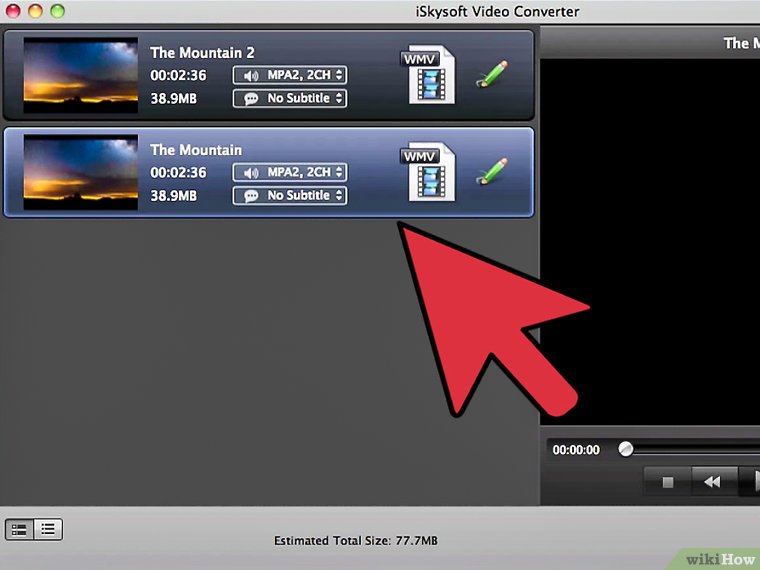The height and width of the screenshot is (570, 760).
Task: Open audio track dropdown for The Mountain
Action: click(x=289, y=172)
